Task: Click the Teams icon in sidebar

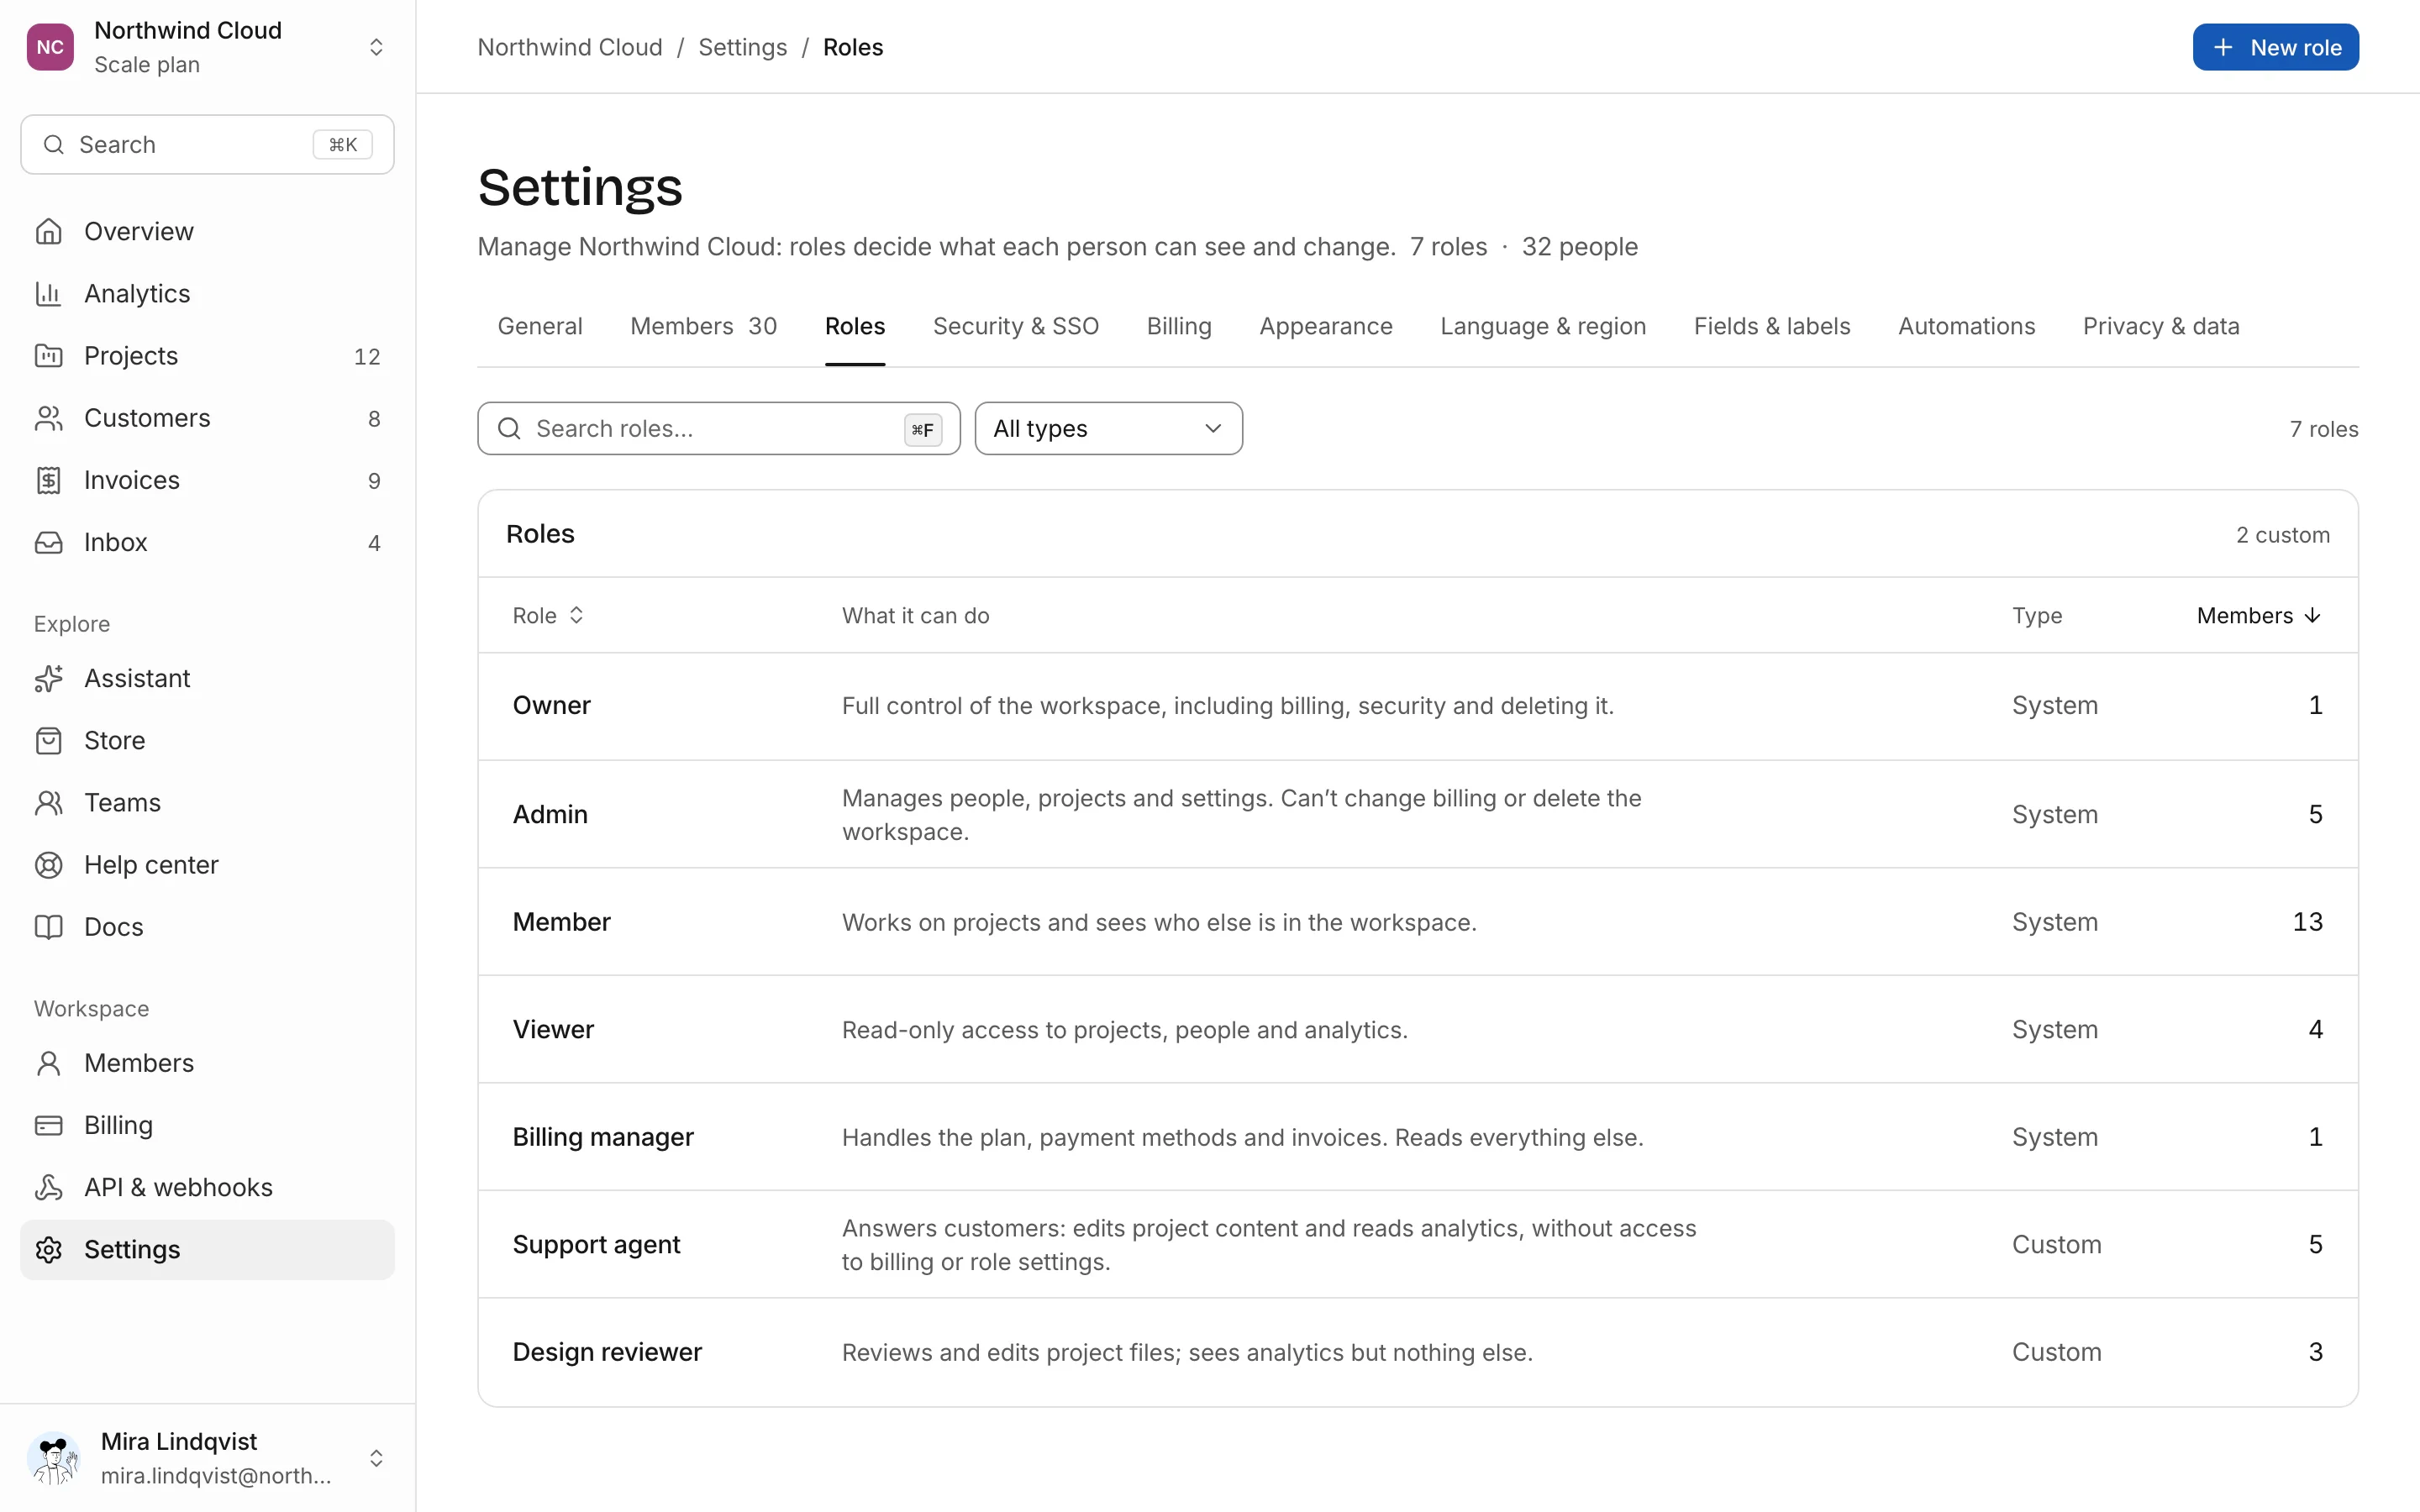Action: click(x=48, y=802)
